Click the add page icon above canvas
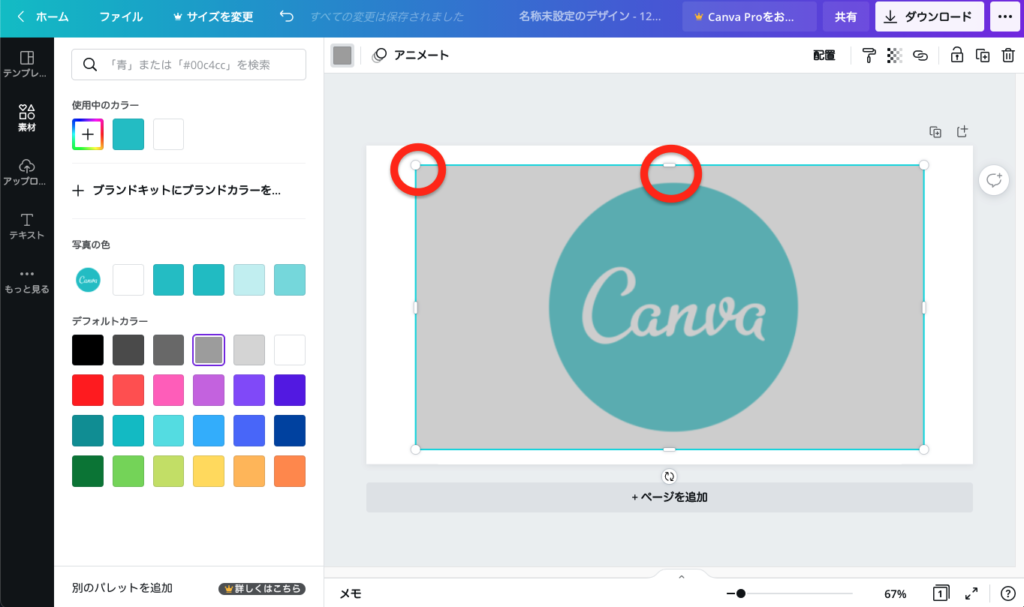 pyautogui.click(x=962, y=131)
